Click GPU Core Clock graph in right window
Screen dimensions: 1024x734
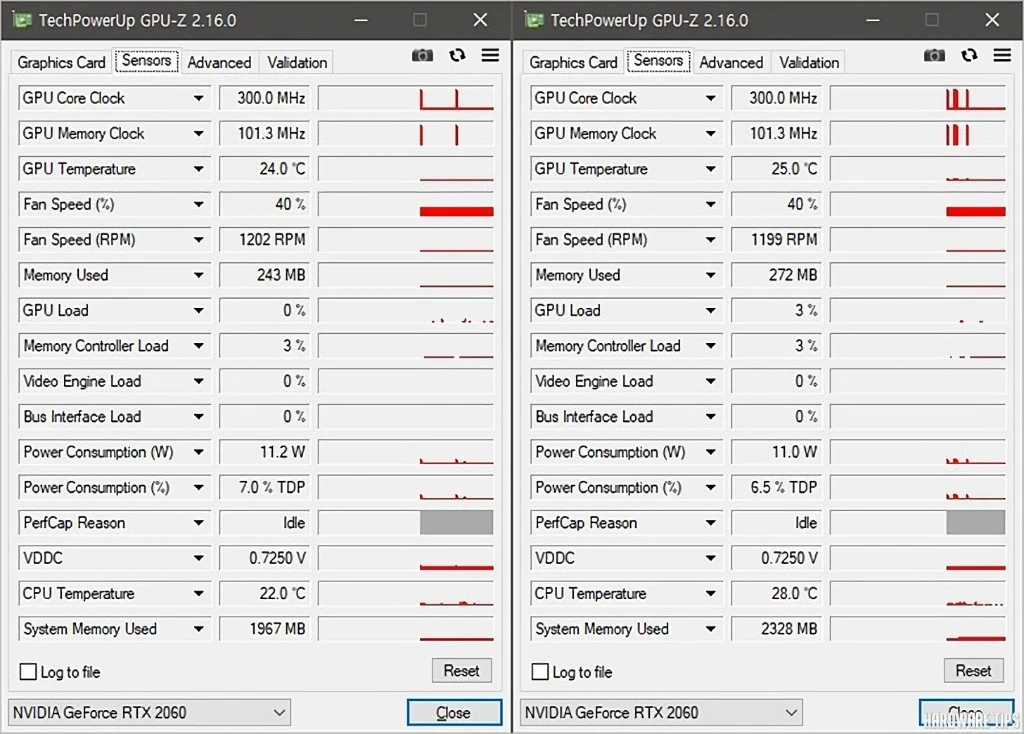click(x=918, y=99)
